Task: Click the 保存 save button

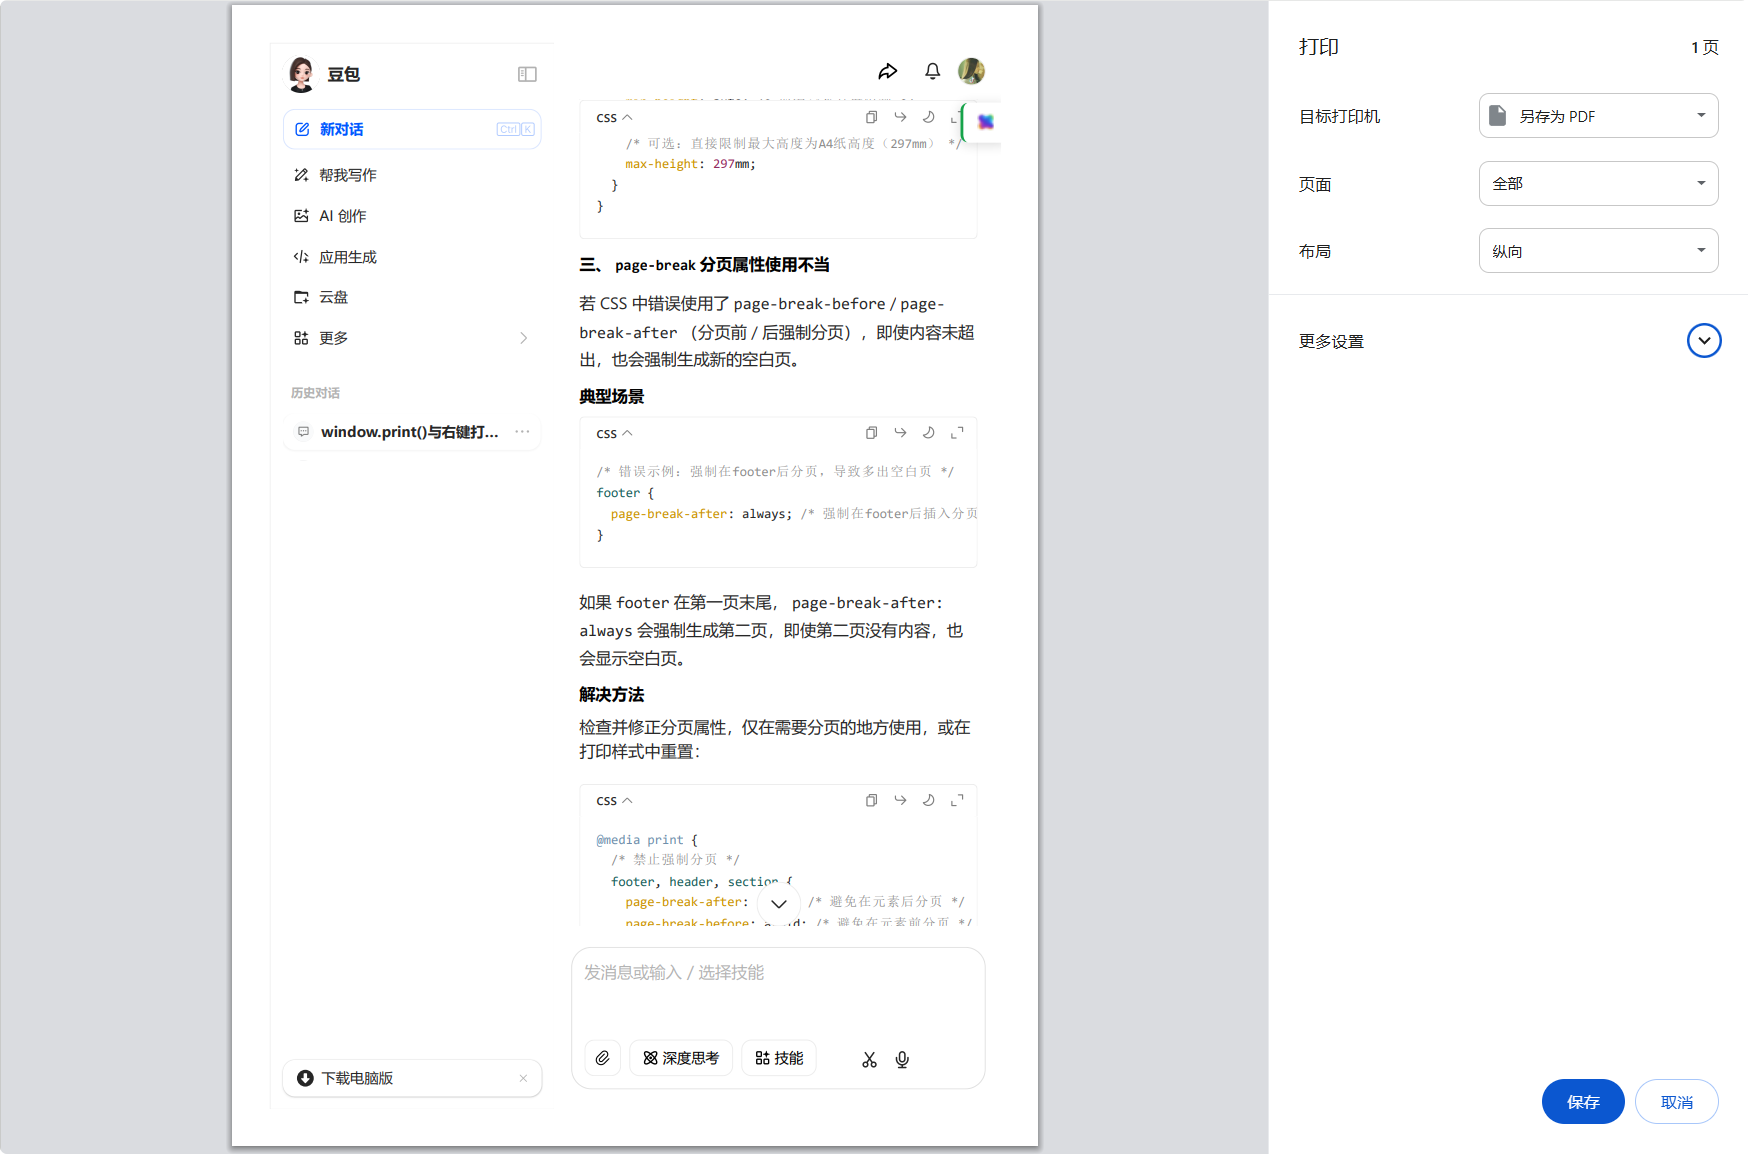Action: 1582,1101
